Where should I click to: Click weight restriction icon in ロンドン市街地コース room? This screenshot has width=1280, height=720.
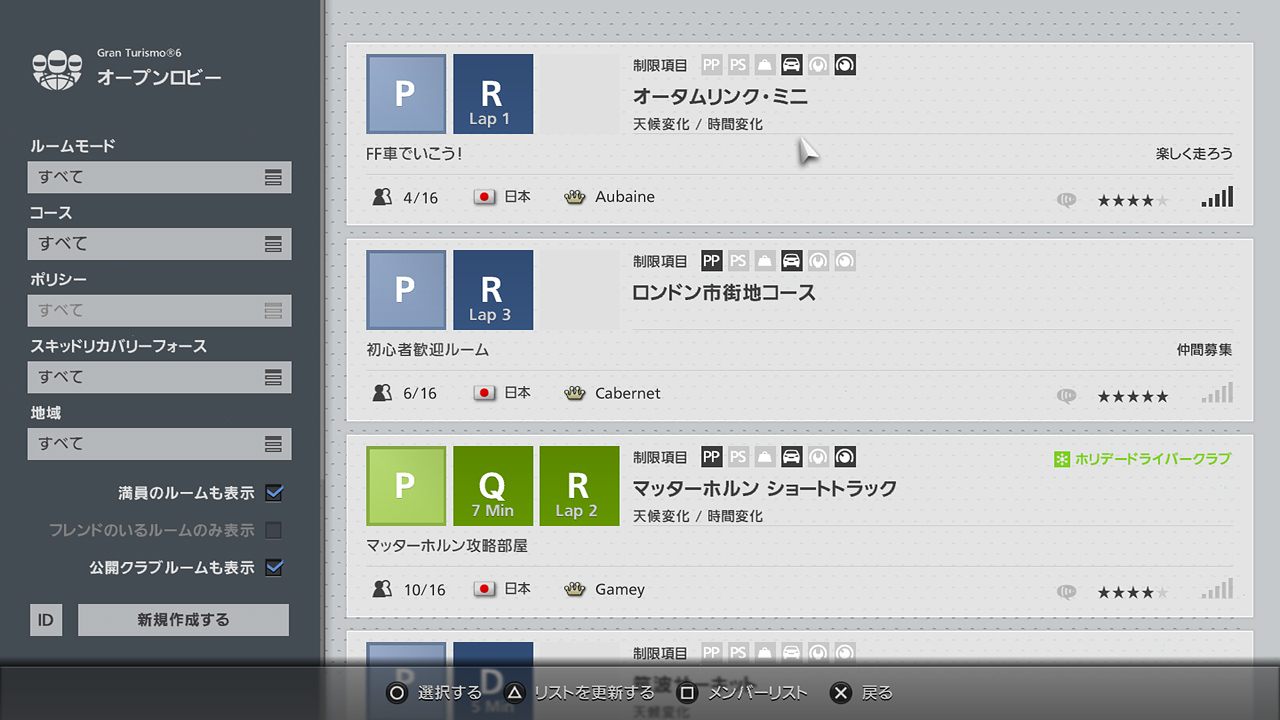coord(765,261)
